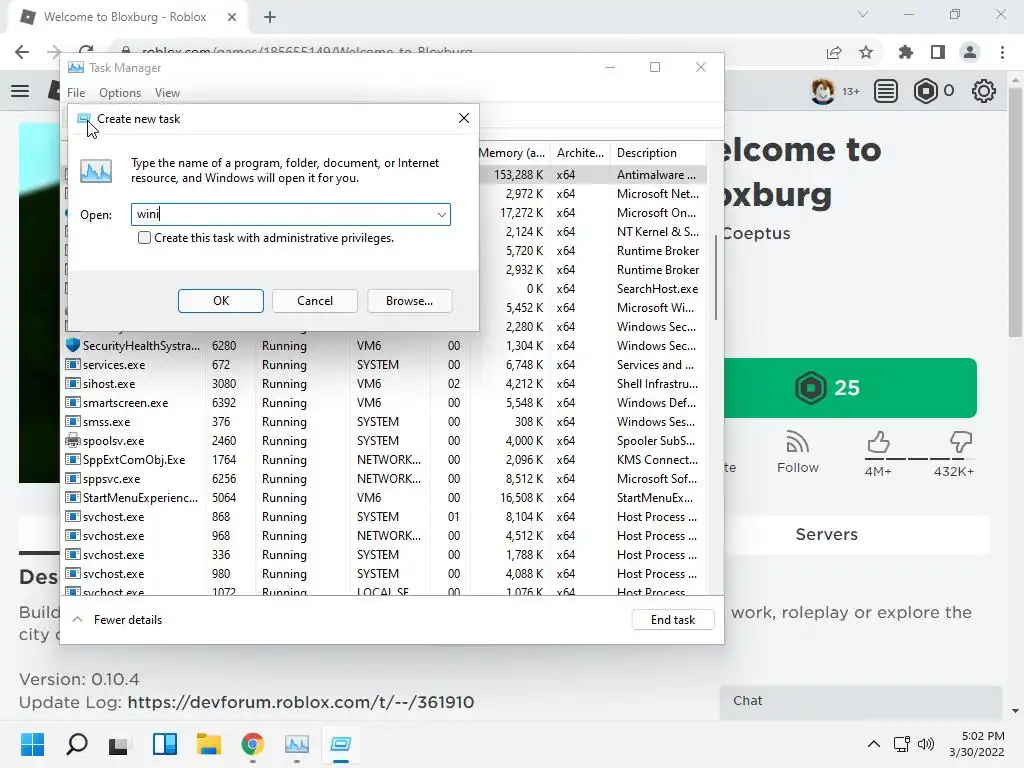Select svchost.exe with PID 868
This screenshot has width=1024, height=768.
point(385,517)
